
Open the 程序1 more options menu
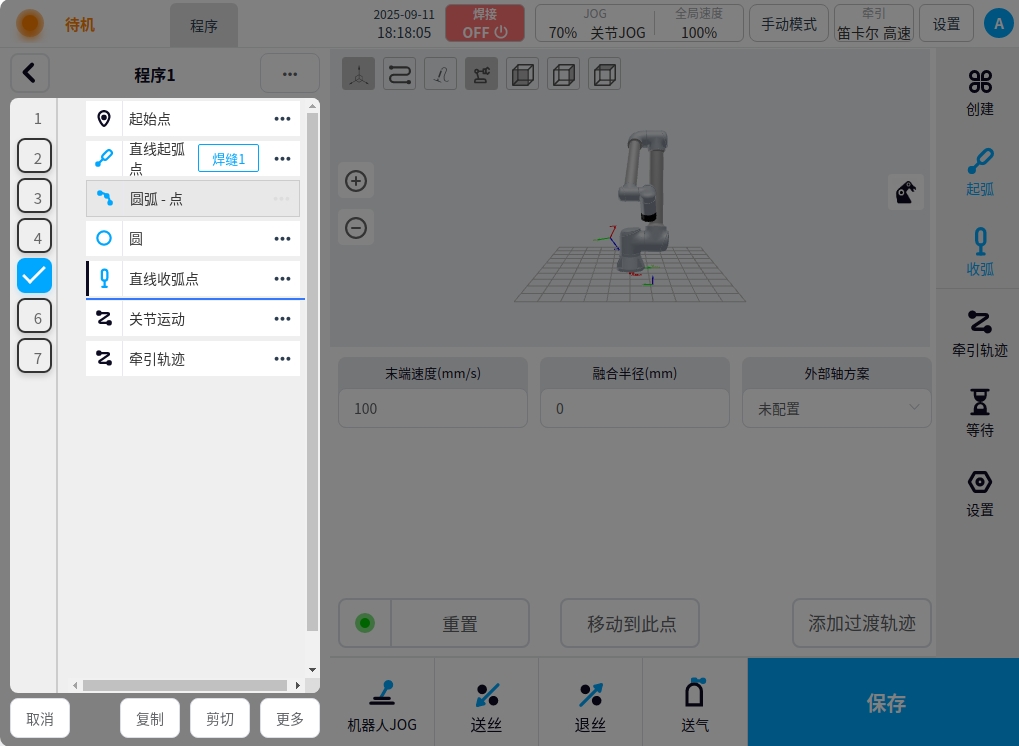click(x=289, y=74)
